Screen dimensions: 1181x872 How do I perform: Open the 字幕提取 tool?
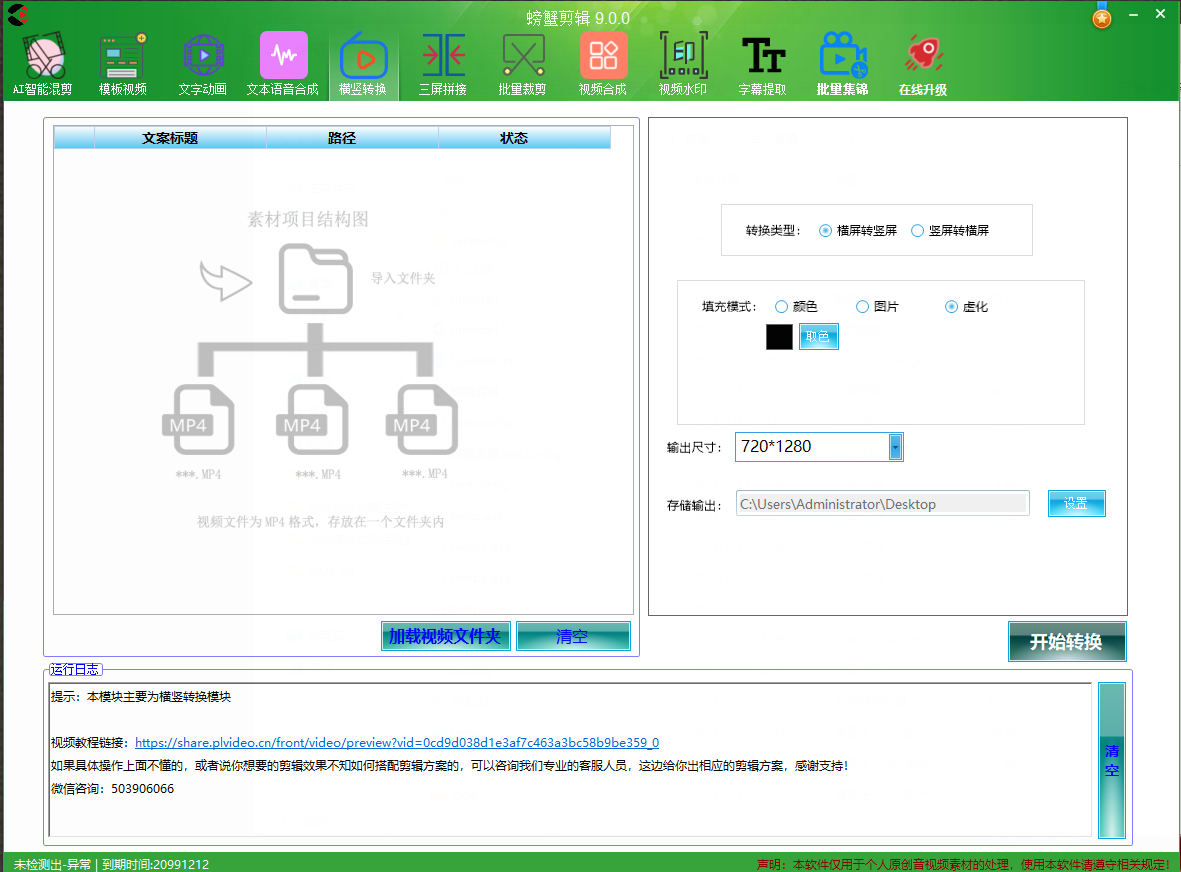[763, 62]
